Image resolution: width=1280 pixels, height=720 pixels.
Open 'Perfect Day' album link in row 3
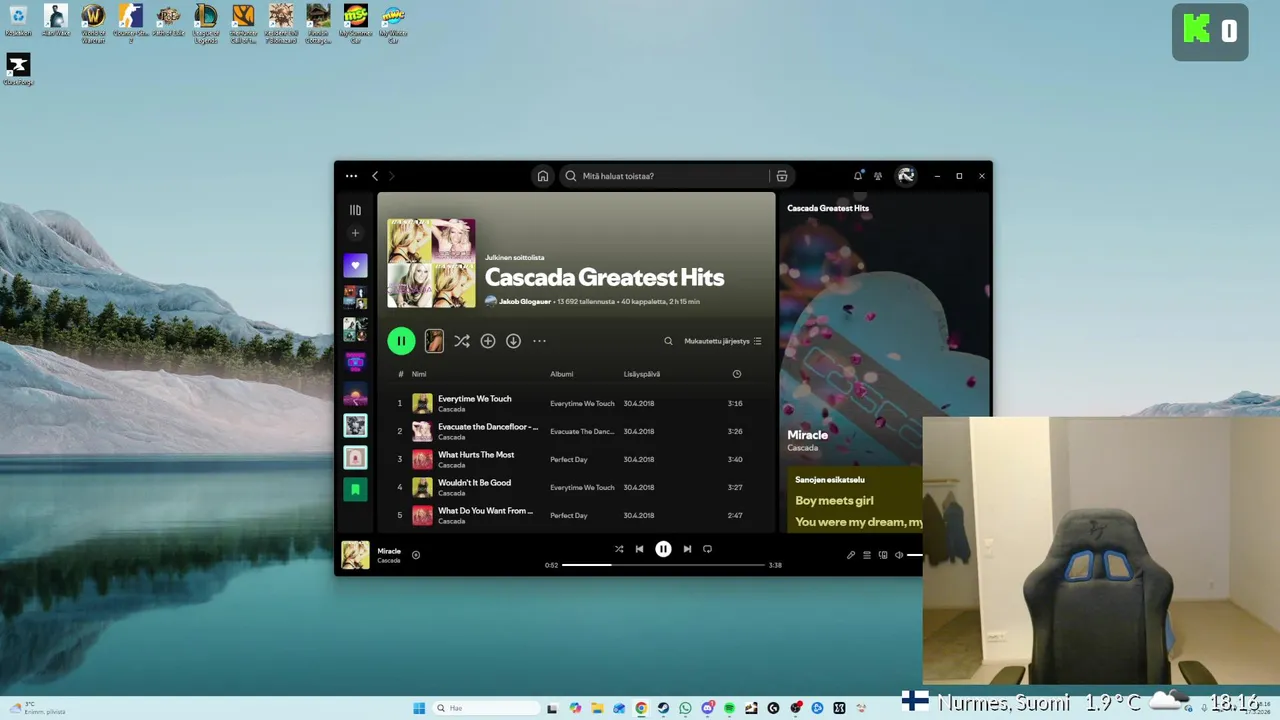point(569,459)
